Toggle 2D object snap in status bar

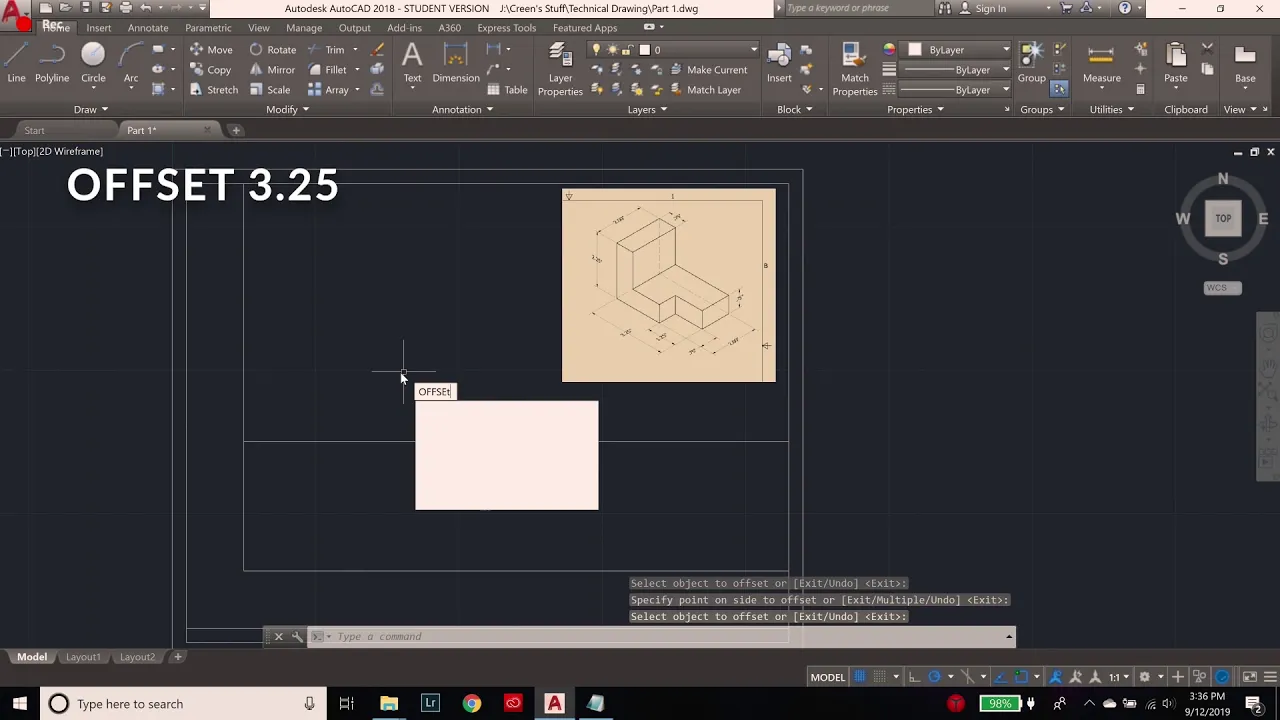tap(1021, 677)
